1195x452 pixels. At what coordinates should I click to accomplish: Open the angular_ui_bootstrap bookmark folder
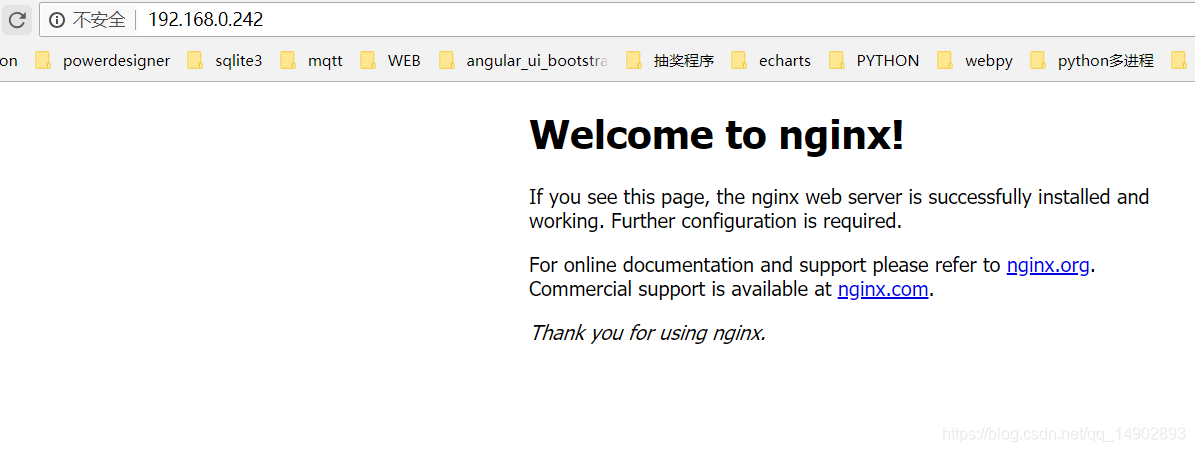coord(524,60)
